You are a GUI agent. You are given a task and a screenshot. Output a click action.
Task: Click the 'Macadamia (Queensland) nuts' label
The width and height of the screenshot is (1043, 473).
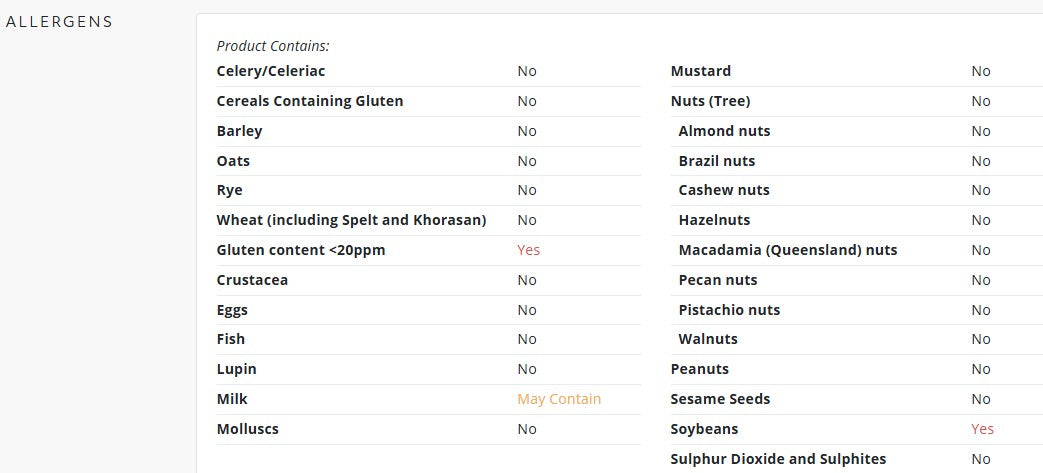pyautogui.click(x=787, y=250)
